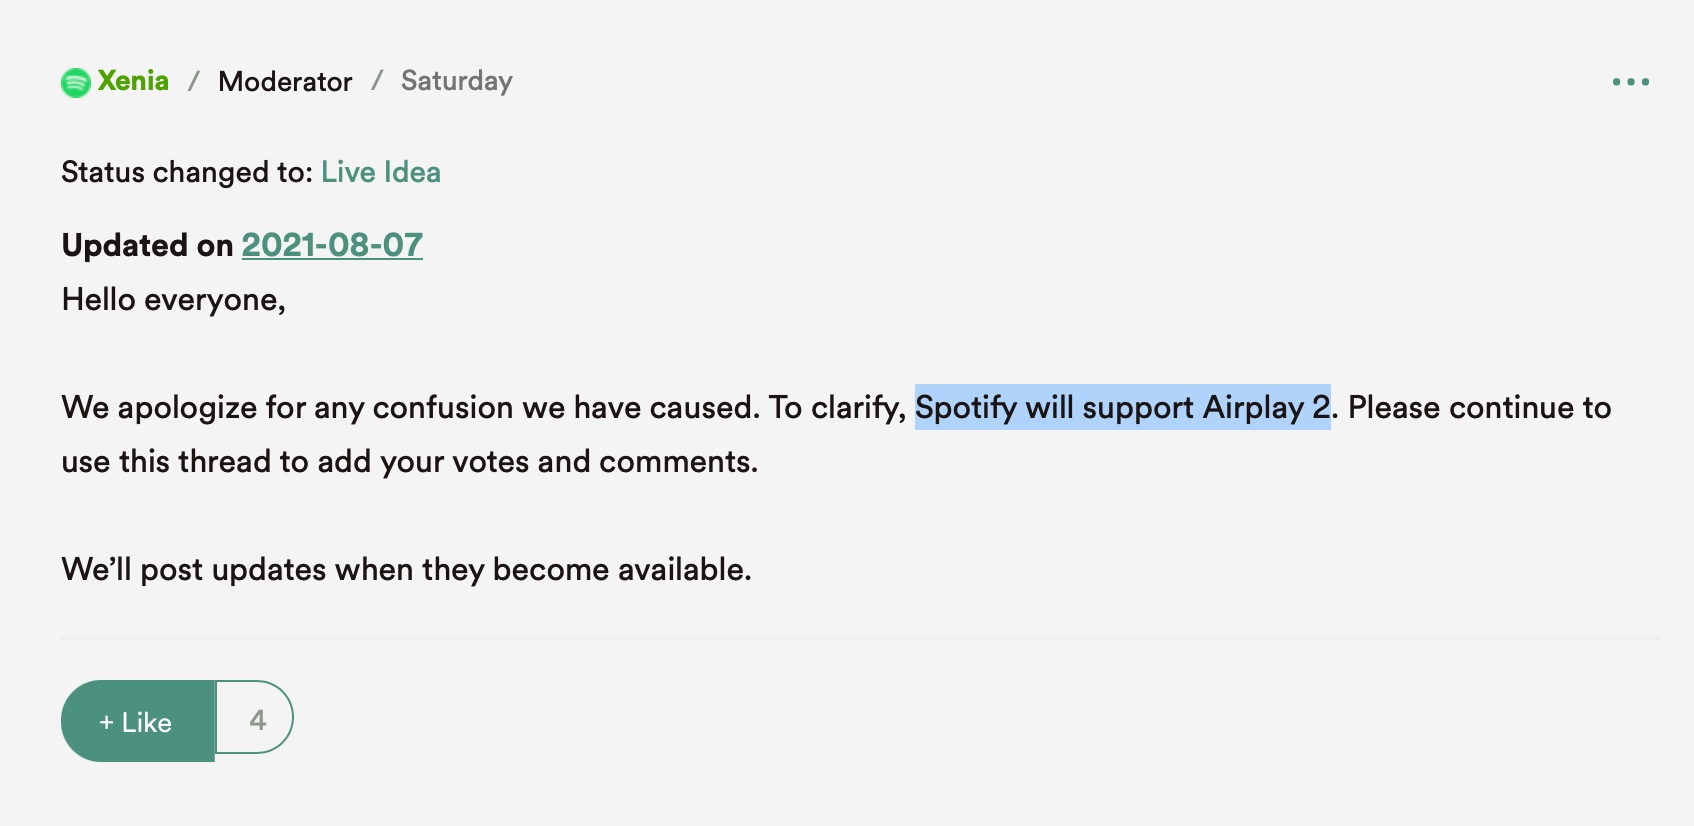View the like count showing 4
The image size is (1694, 826).
point(257,720)
